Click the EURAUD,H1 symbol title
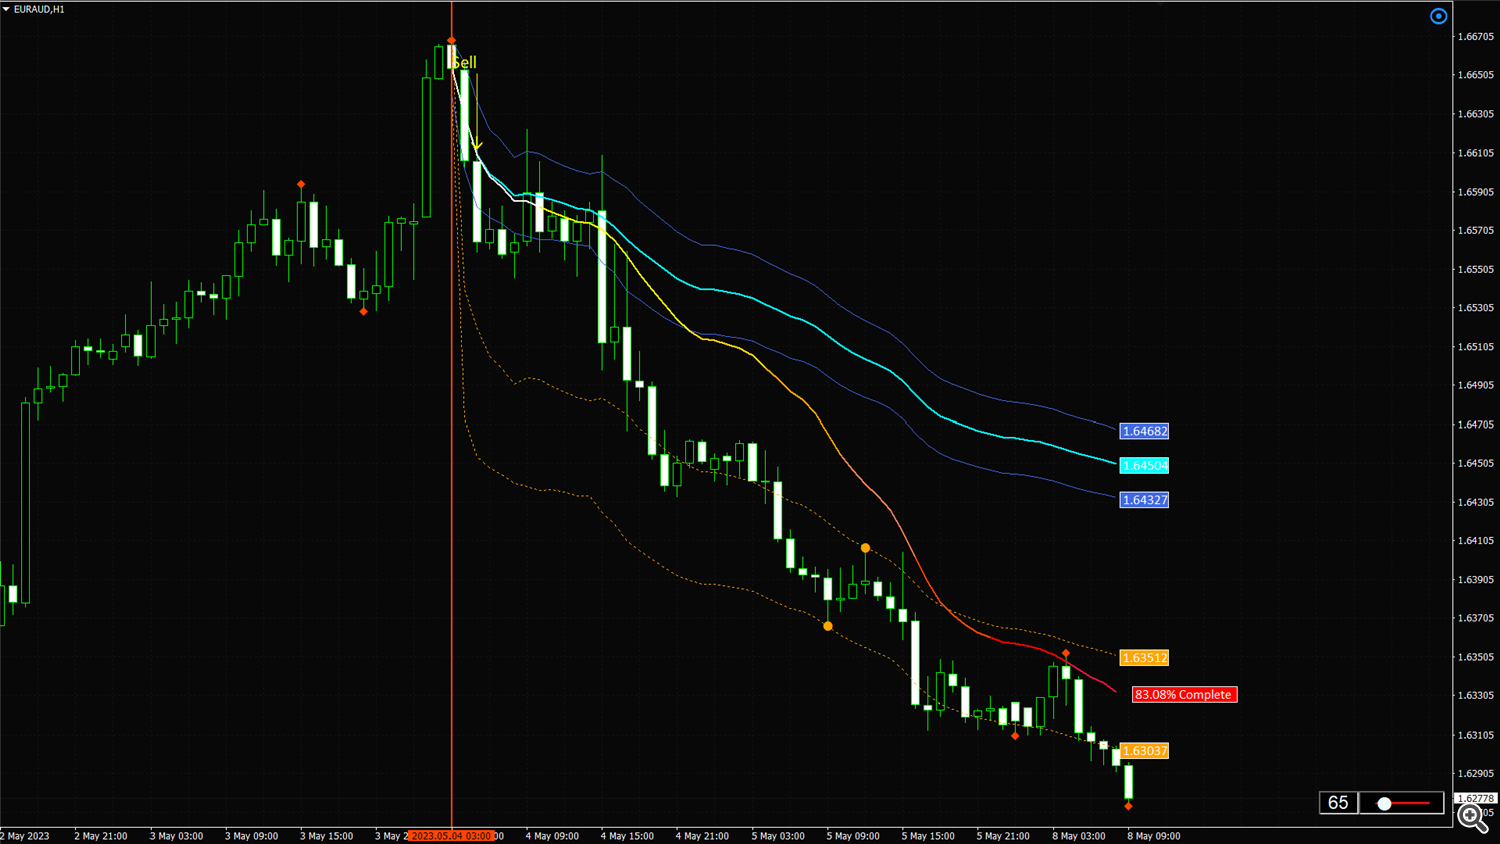The image size is (1500, 844). (39, 9)
